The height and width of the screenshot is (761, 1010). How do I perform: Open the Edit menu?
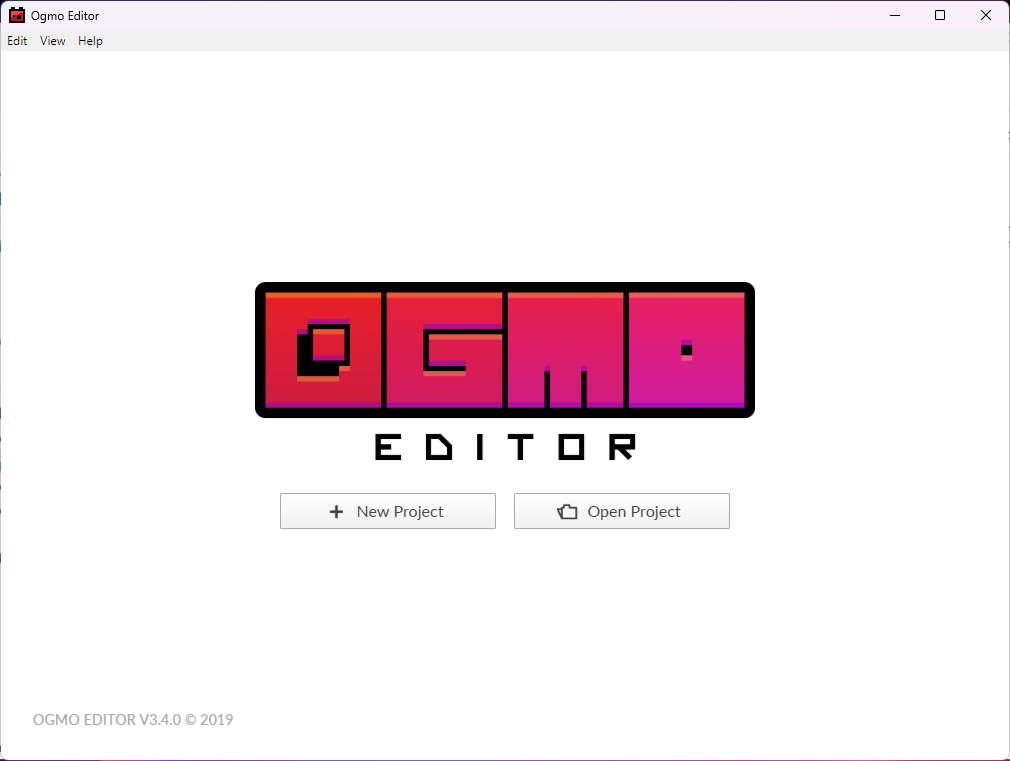click(17, 41)
